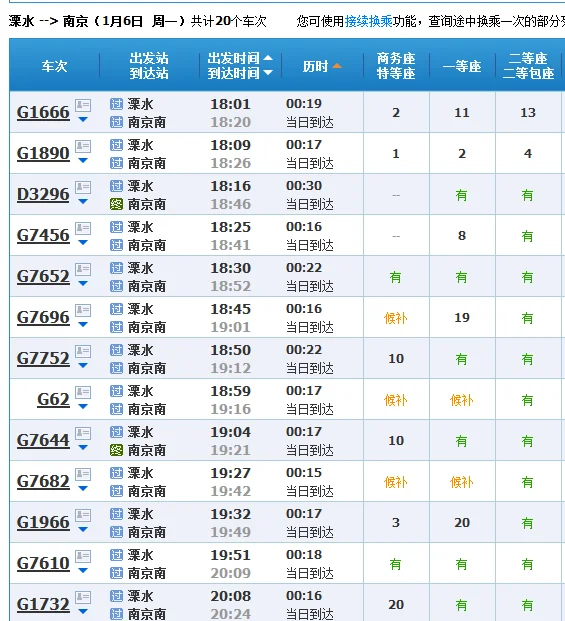Open ID card icon beside G7644

(83, 433)
